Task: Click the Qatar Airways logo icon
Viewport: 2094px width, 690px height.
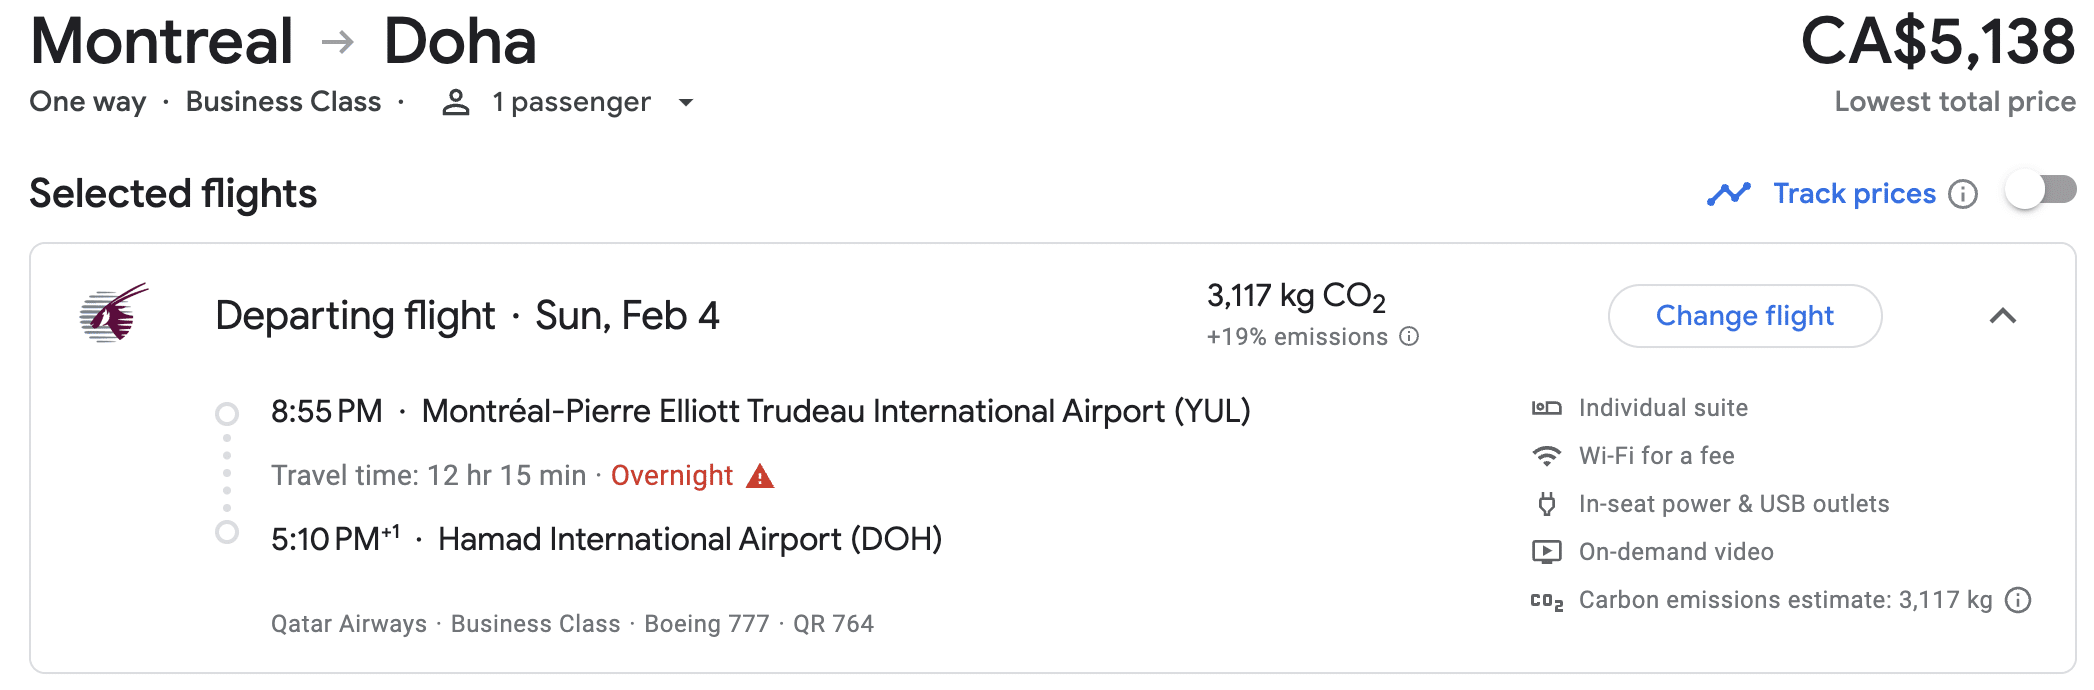Action: tap(113, 313)
